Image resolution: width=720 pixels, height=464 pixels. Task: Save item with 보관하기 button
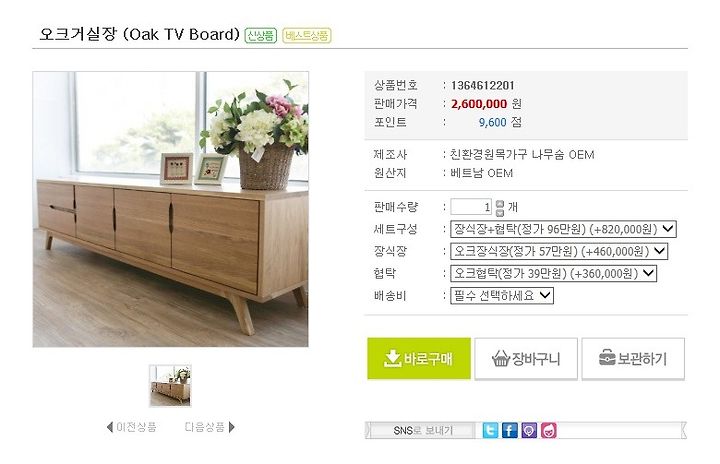633,358
